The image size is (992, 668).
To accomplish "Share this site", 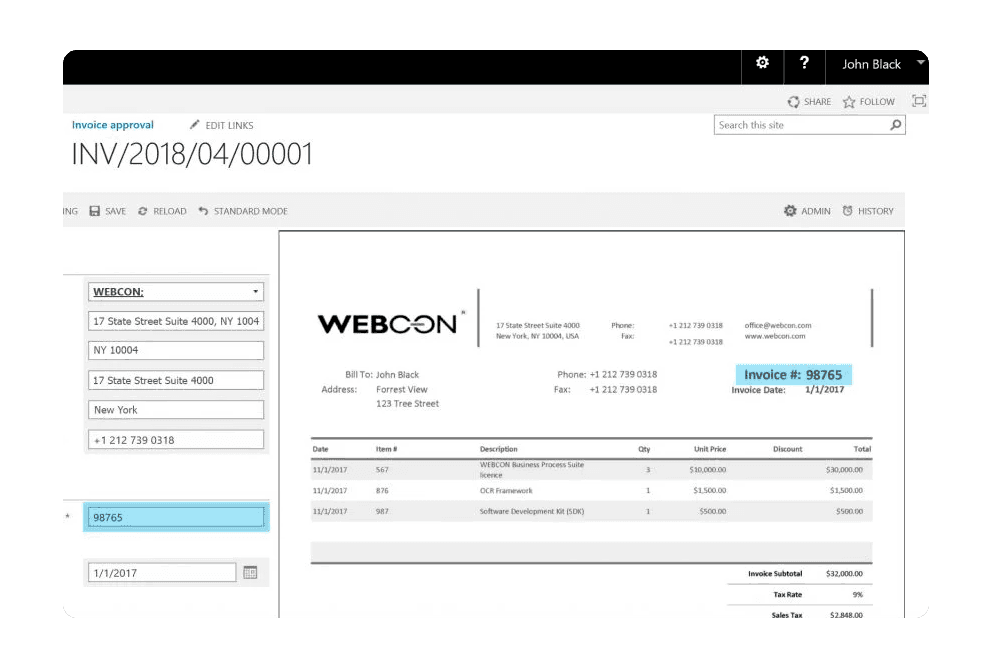I will [809, 102].
